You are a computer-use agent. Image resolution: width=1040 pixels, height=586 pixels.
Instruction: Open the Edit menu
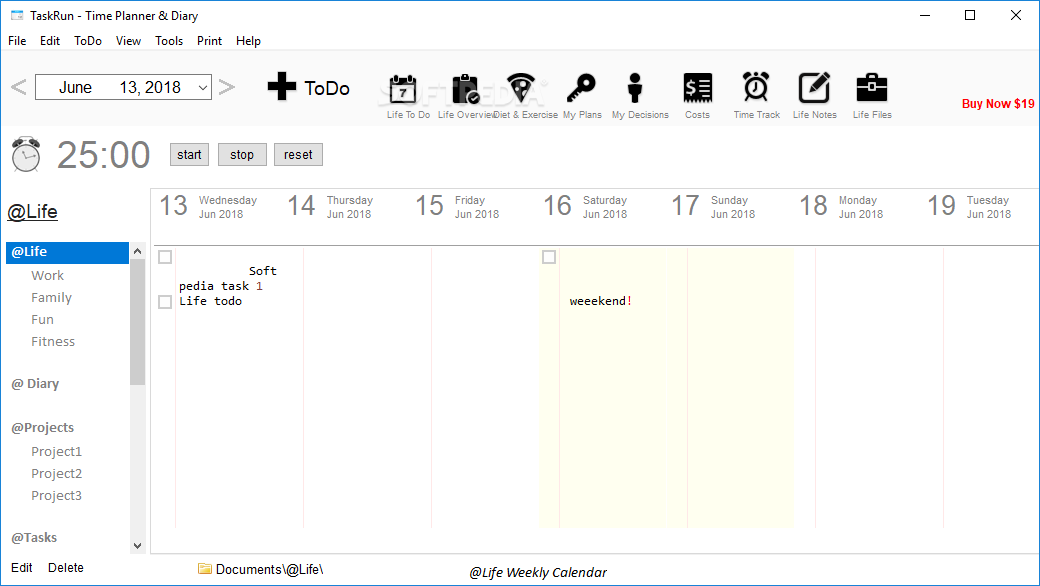(50, 41)
